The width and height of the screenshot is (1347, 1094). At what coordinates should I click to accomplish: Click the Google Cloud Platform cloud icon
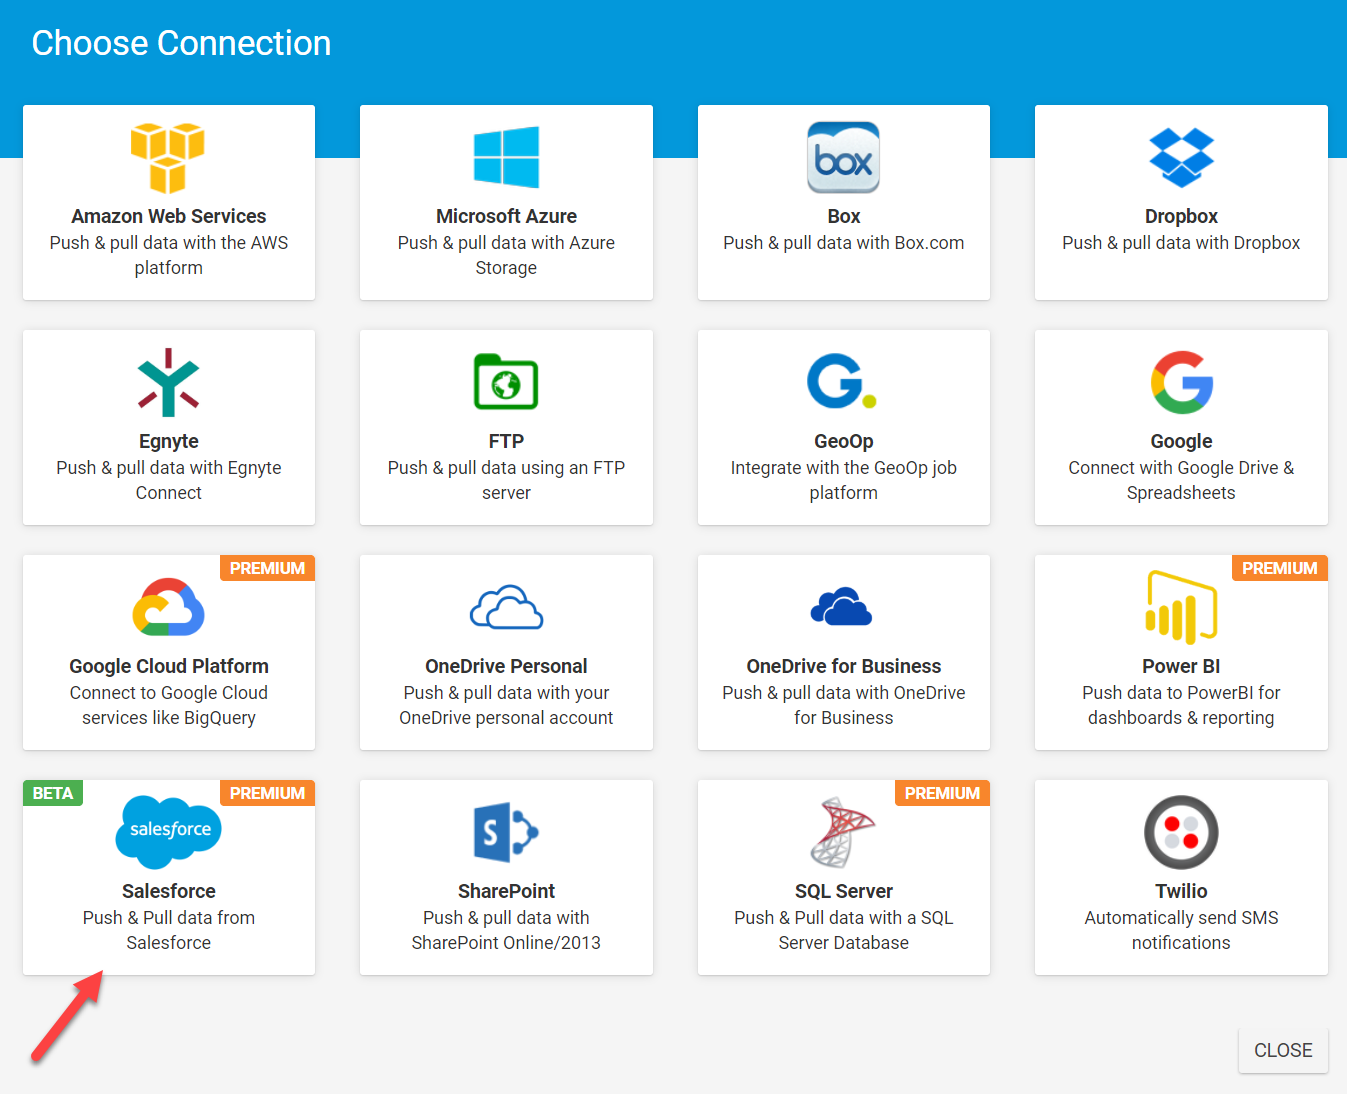[x=168, y=607]
